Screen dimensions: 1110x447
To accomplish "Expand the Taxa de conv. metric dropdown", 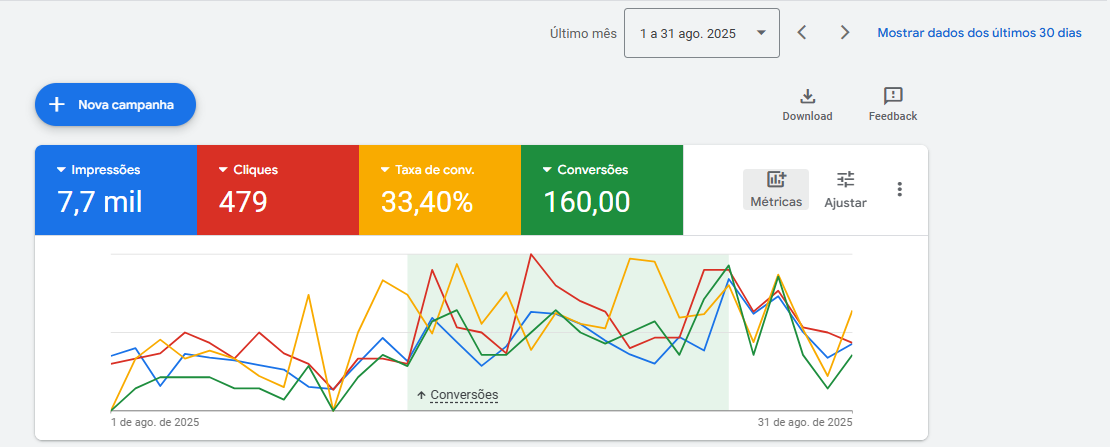I will [x=386, y=170].
